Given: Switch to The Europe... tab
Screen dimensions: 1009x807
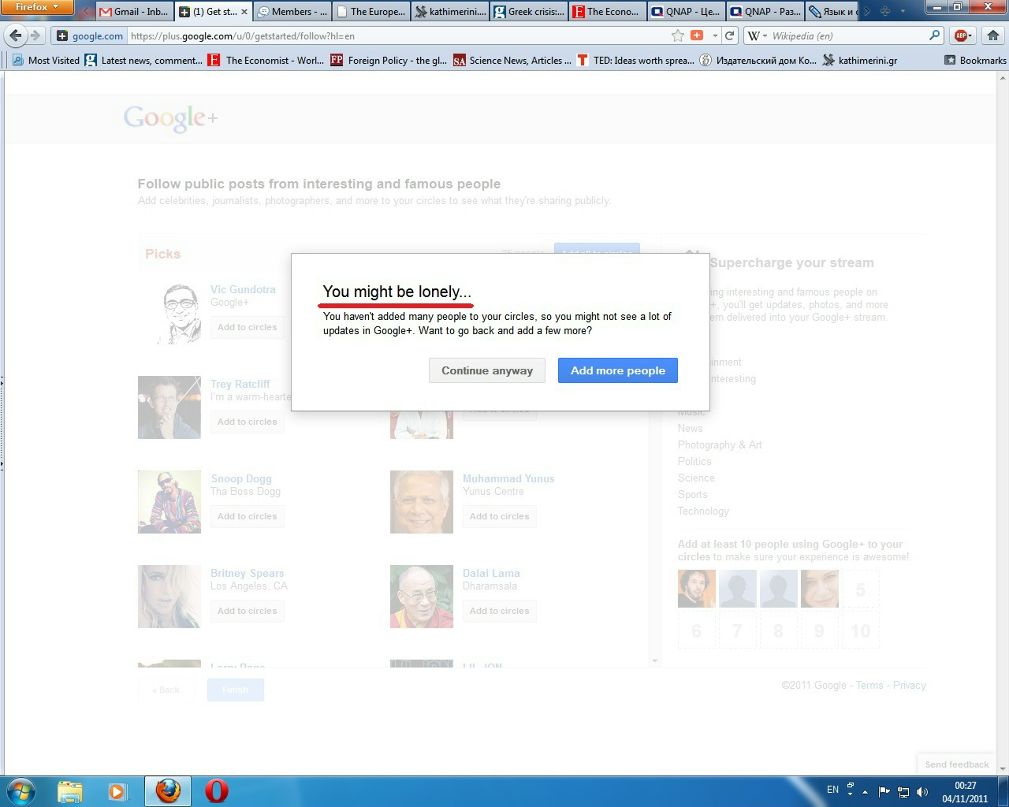Looking at the screenshot, I should click(371, 12).
